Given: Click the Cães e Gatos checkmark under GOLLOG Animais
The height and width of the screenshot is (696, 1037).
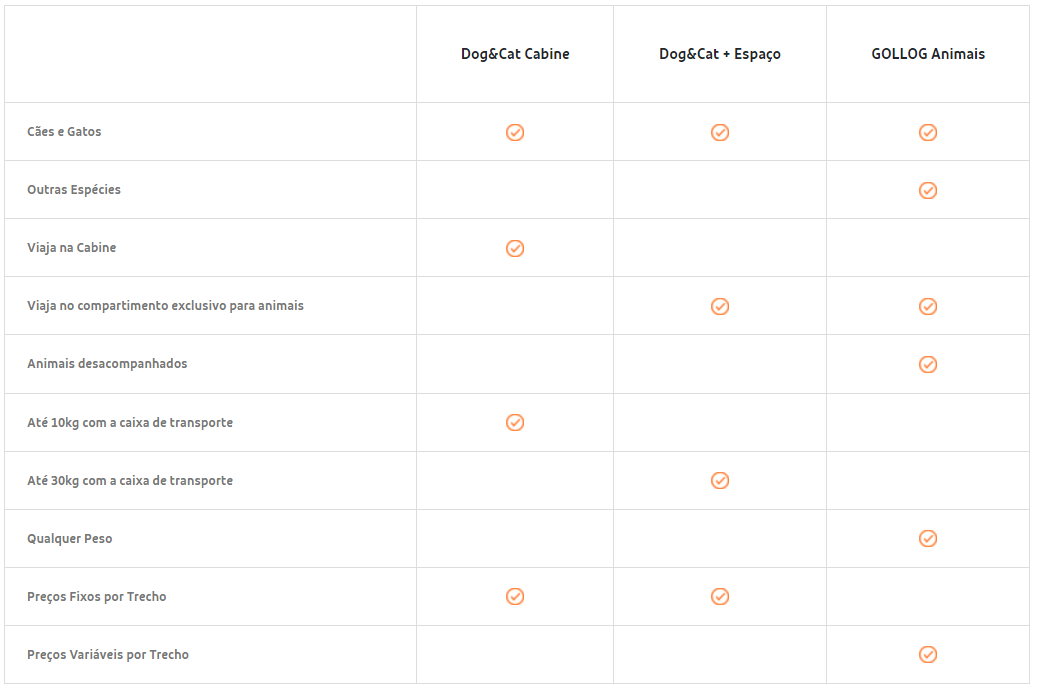Looking at the screenshot, I should pos(928,132).
